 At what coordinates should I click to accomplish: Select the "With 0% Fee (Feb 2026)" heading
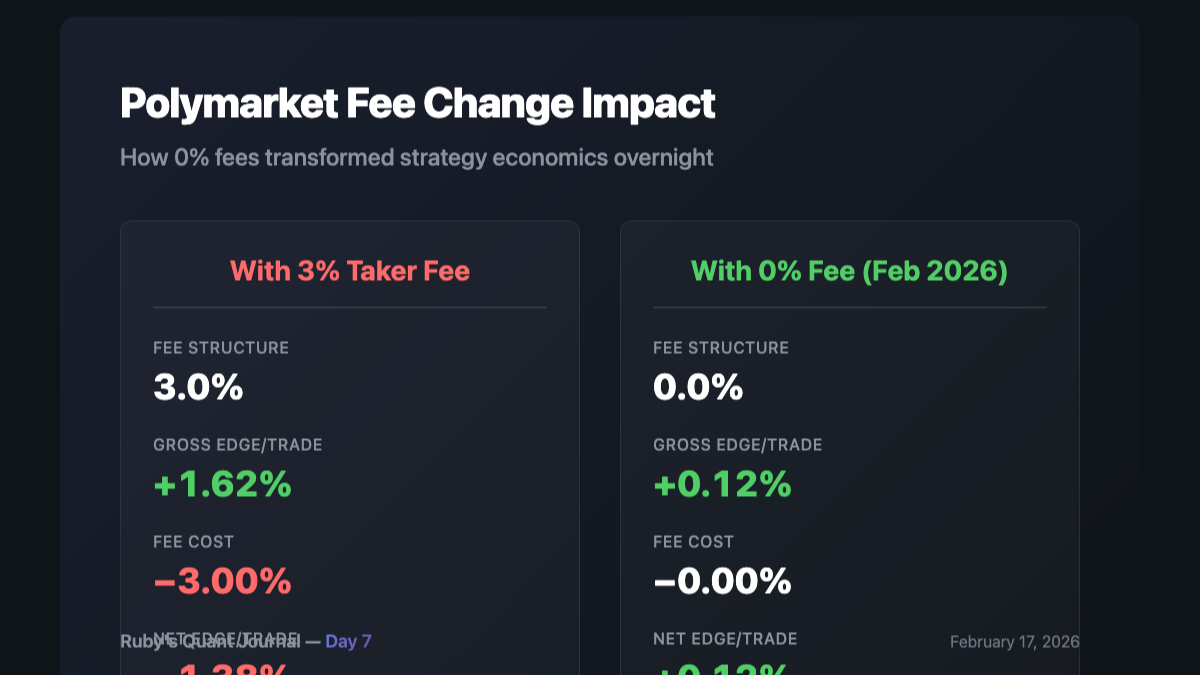[849, 271]
